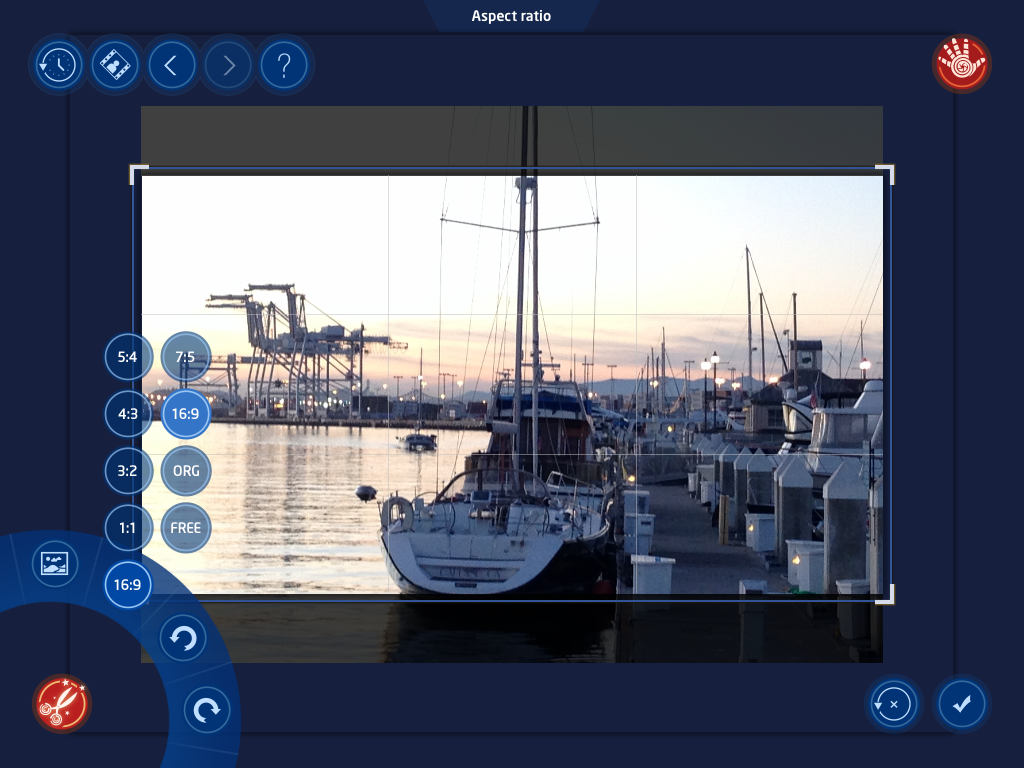This screenshot has width=1024, height=768.
Task: Open help with the question mark icon
Action: click(x=284, y=65)
